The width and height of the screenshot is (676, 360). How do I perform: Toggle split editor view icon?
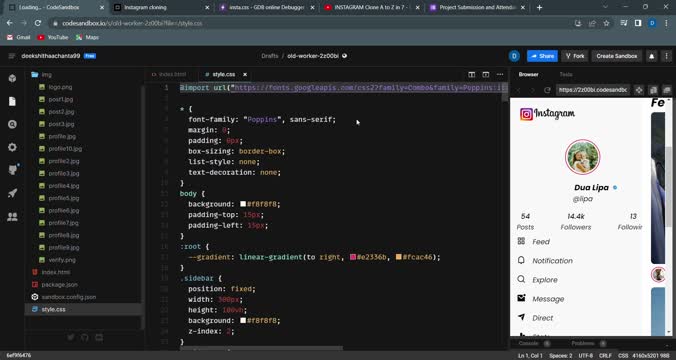472,75
